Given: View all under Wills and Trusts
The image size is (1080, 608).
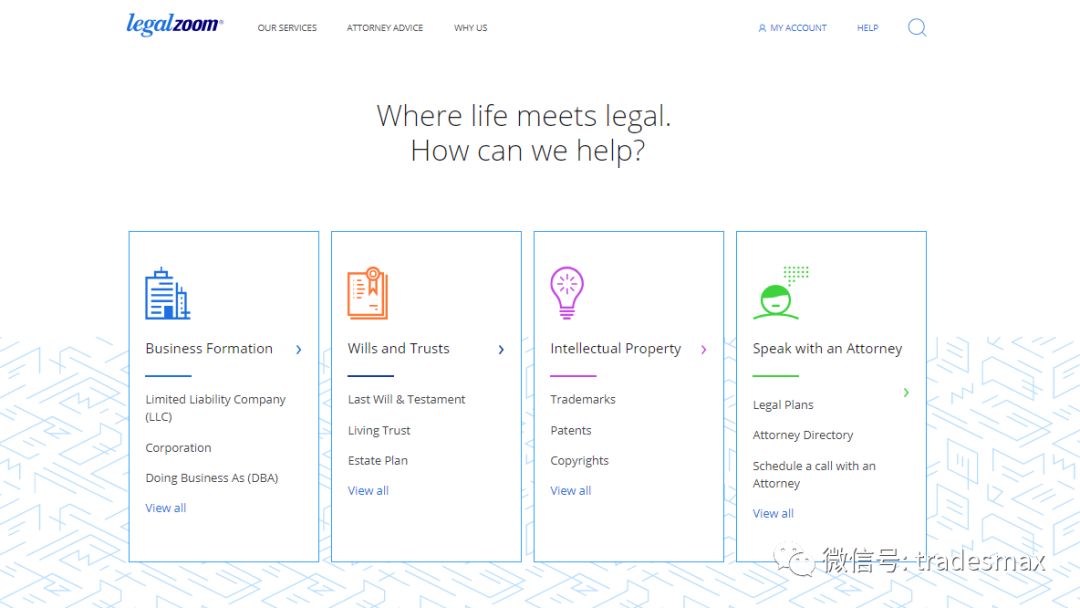Looking at the screenshot, I should pos(368,491).
